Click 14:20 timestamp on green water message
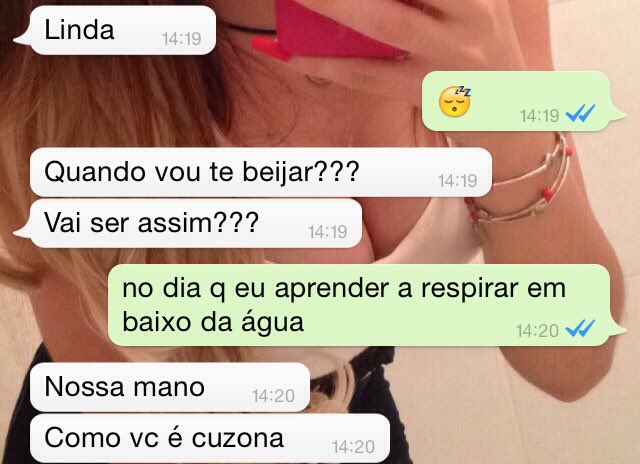The width and height of the screenshot is (640, 464). coord(537,331)
